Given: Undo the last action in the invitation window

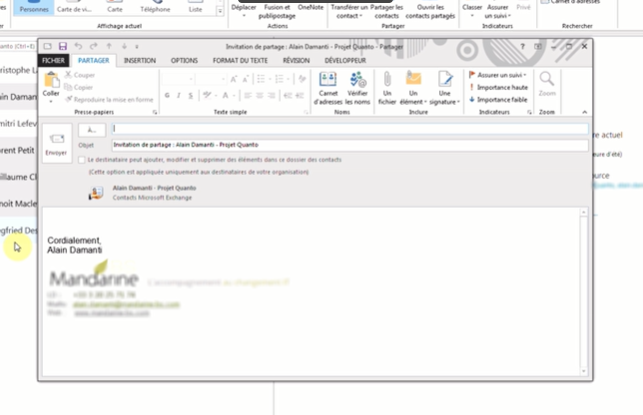Looking at the screenshot, I should coord(78,46).
